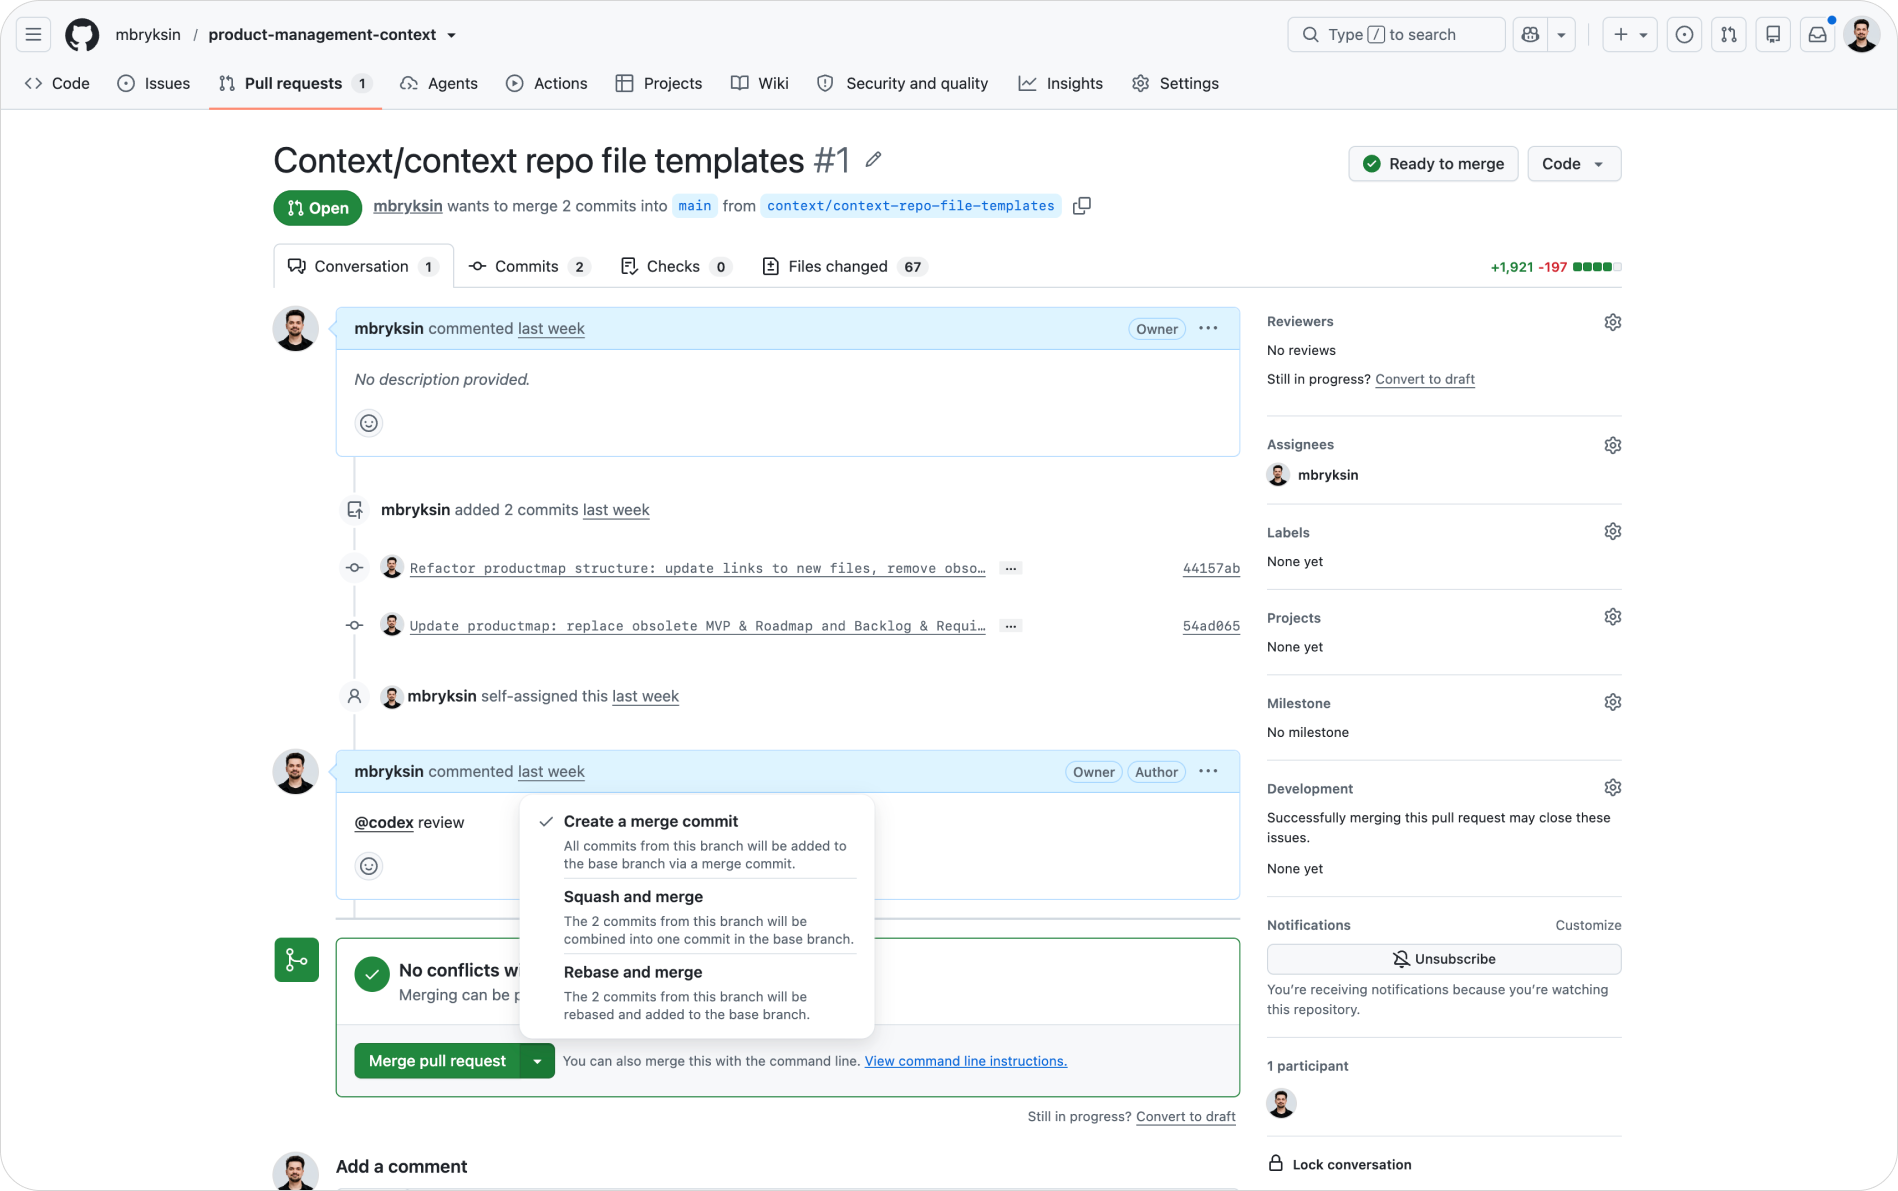Screen dimensions: 1898x1191
Task: Open the repository name dropdown arrow
Action: 451,35
